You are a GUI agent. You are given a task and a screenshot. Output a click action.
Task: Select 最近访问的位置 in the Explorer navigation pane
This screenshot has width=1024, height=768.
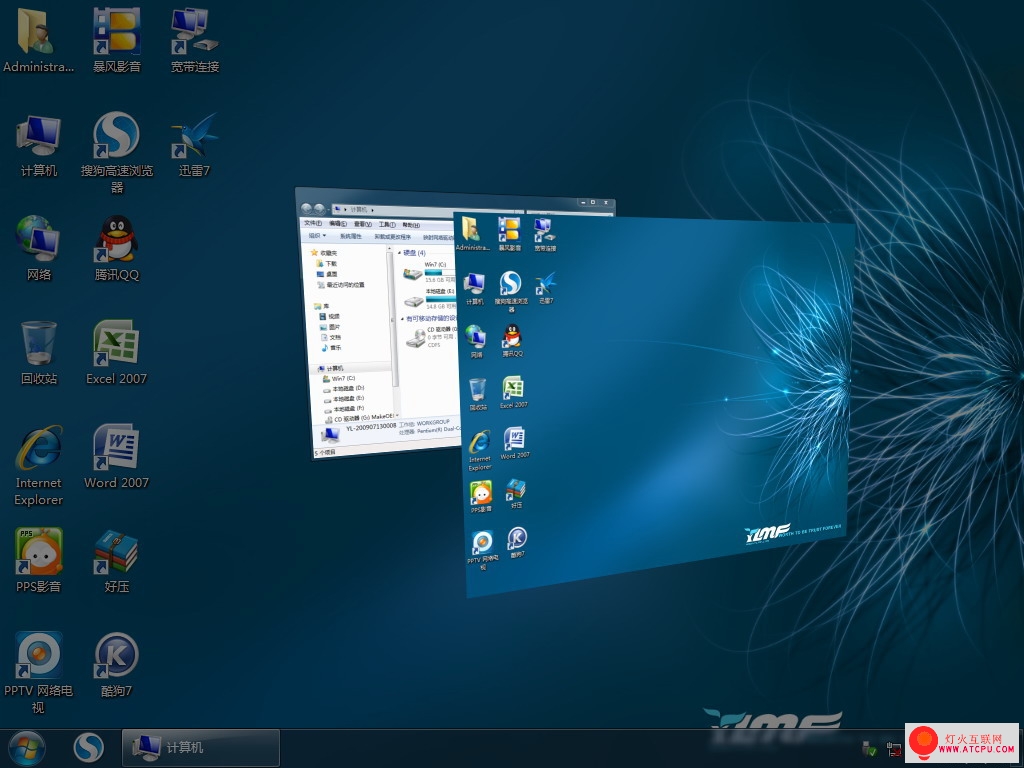coord(341,285)
